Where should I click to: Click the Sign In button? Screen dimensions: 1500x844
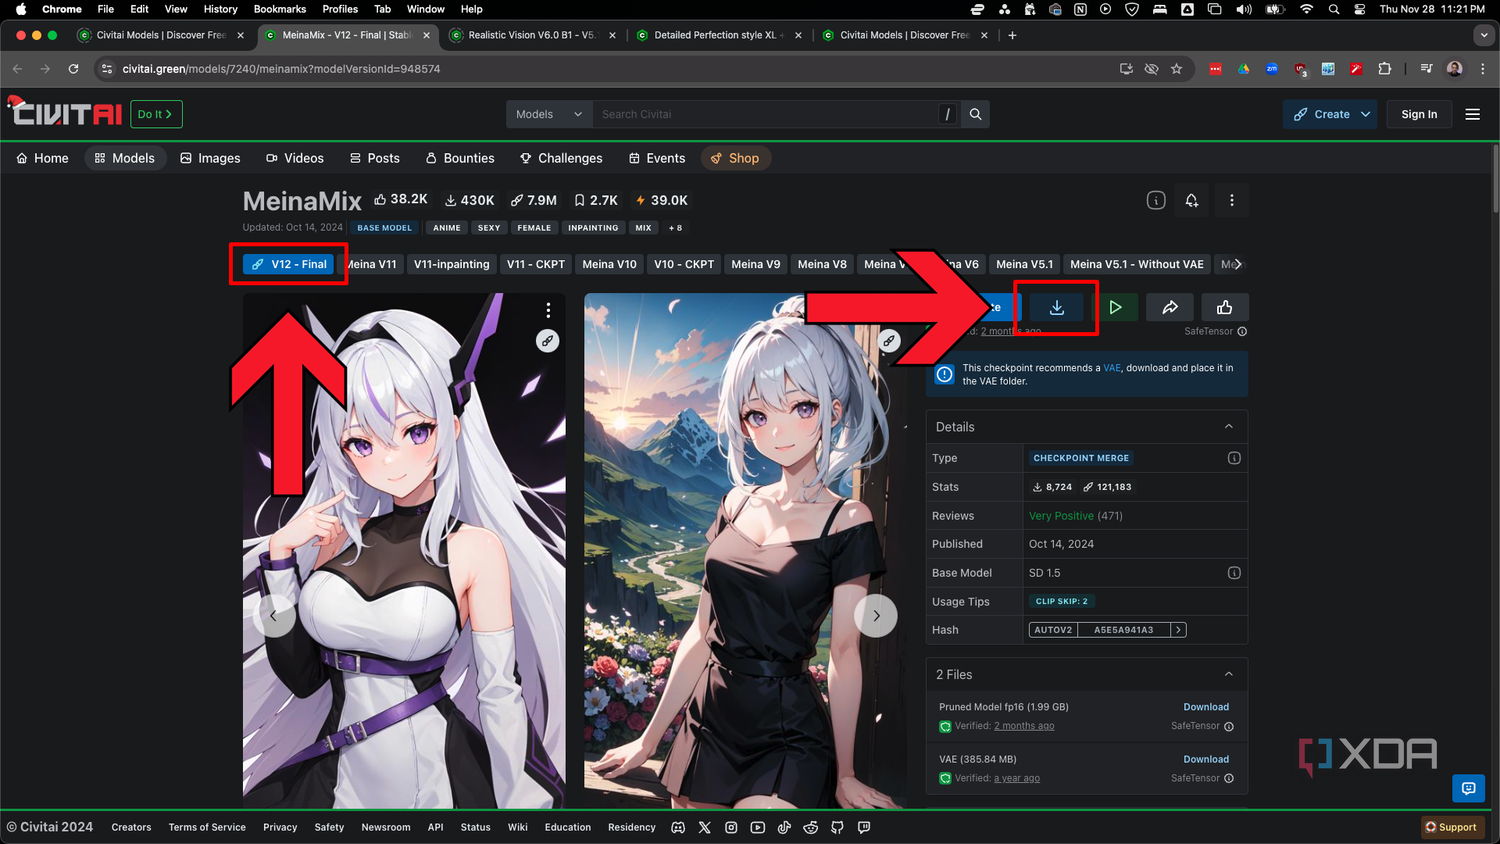tap(1419, 114)
